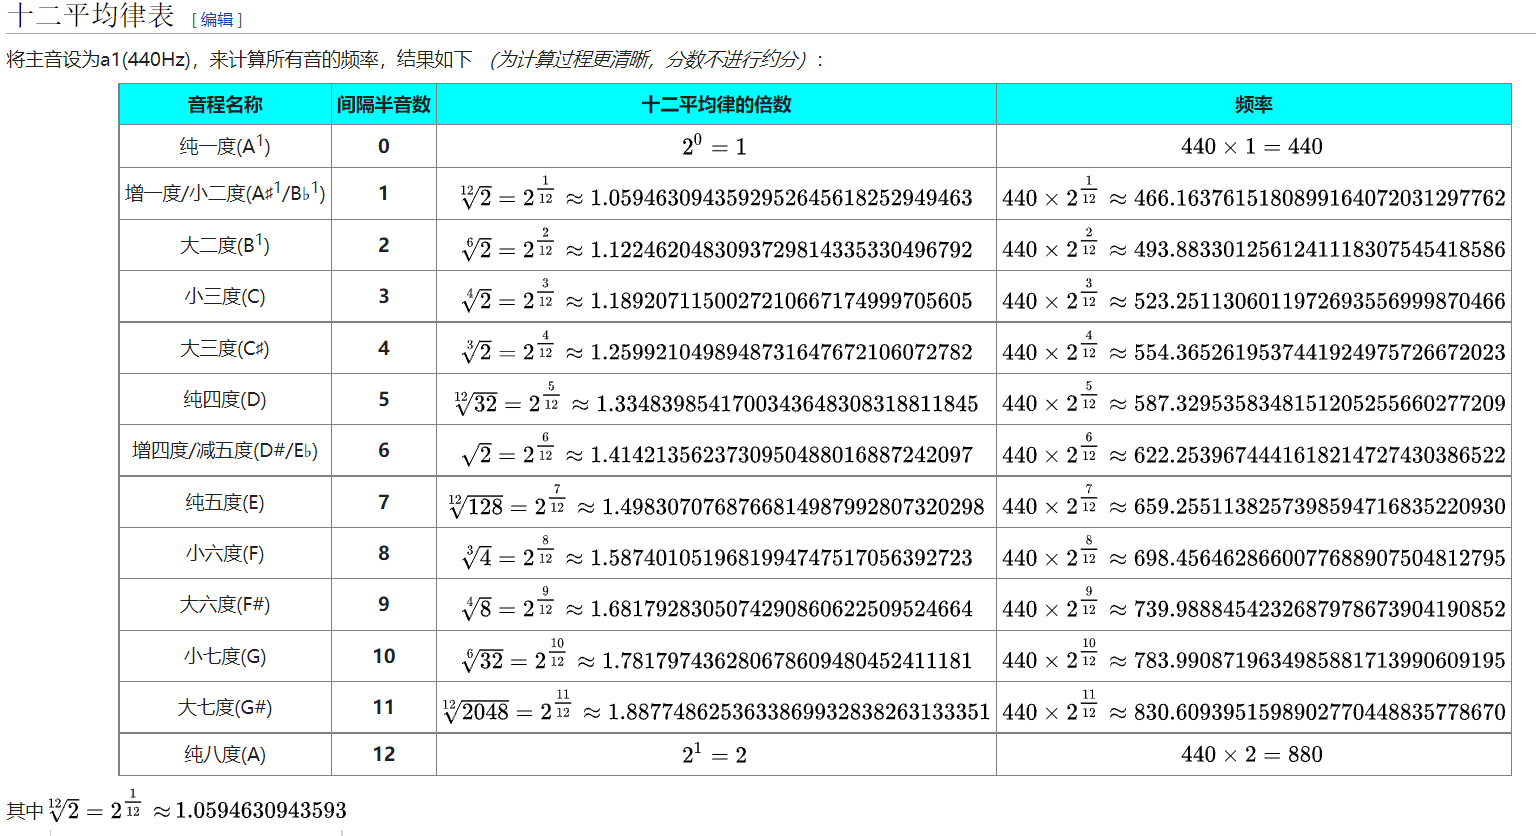Select the cell 纯八度(A)
The width and height of the screenshot is (1536, 836).
(x=225, y=754)
